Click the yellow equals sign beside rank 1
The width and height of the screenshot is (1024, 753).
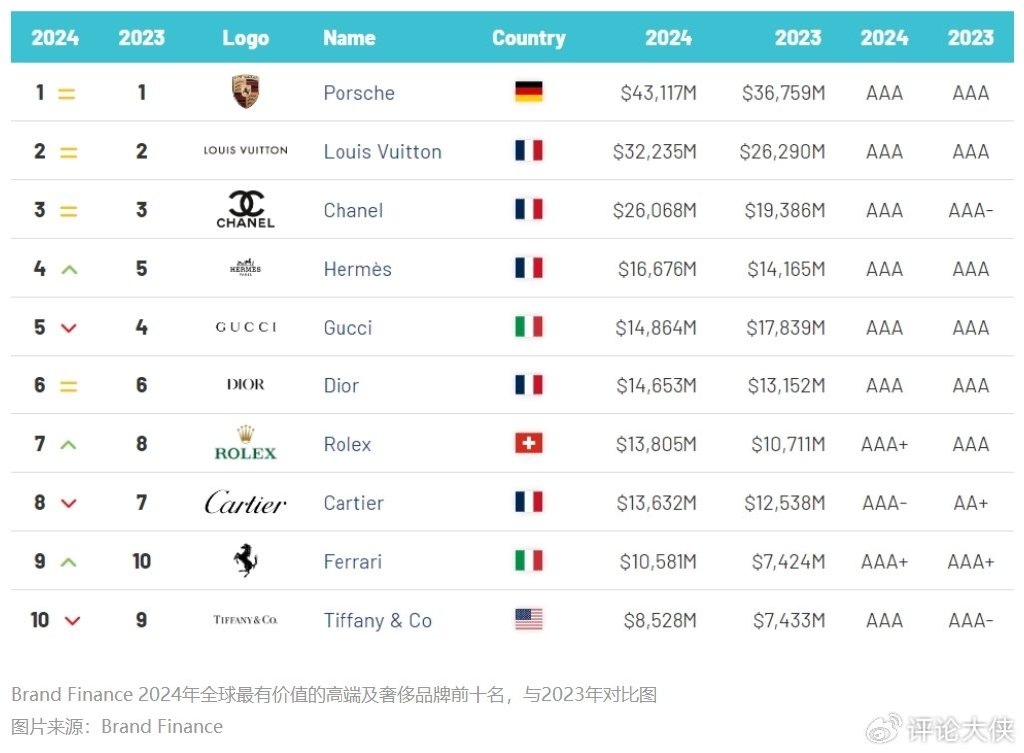click(67, 94)
